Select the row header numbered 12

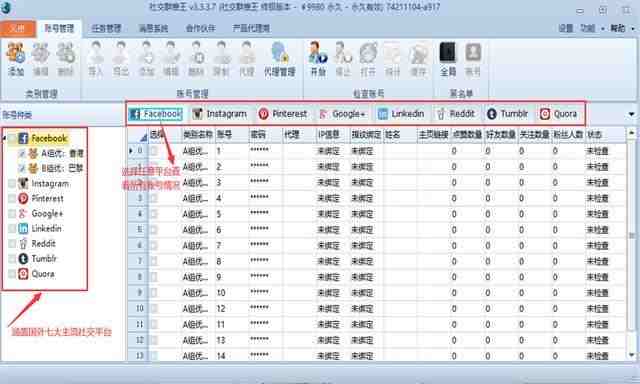pyautogui.click(x=138, y=340)
